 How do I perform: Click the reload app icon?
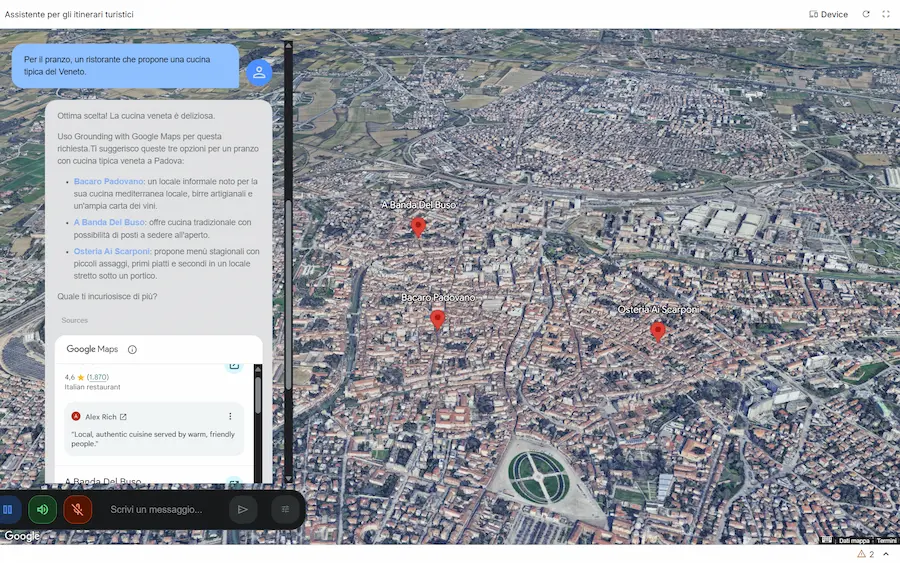pyautogui.click(x=866, y=14)
